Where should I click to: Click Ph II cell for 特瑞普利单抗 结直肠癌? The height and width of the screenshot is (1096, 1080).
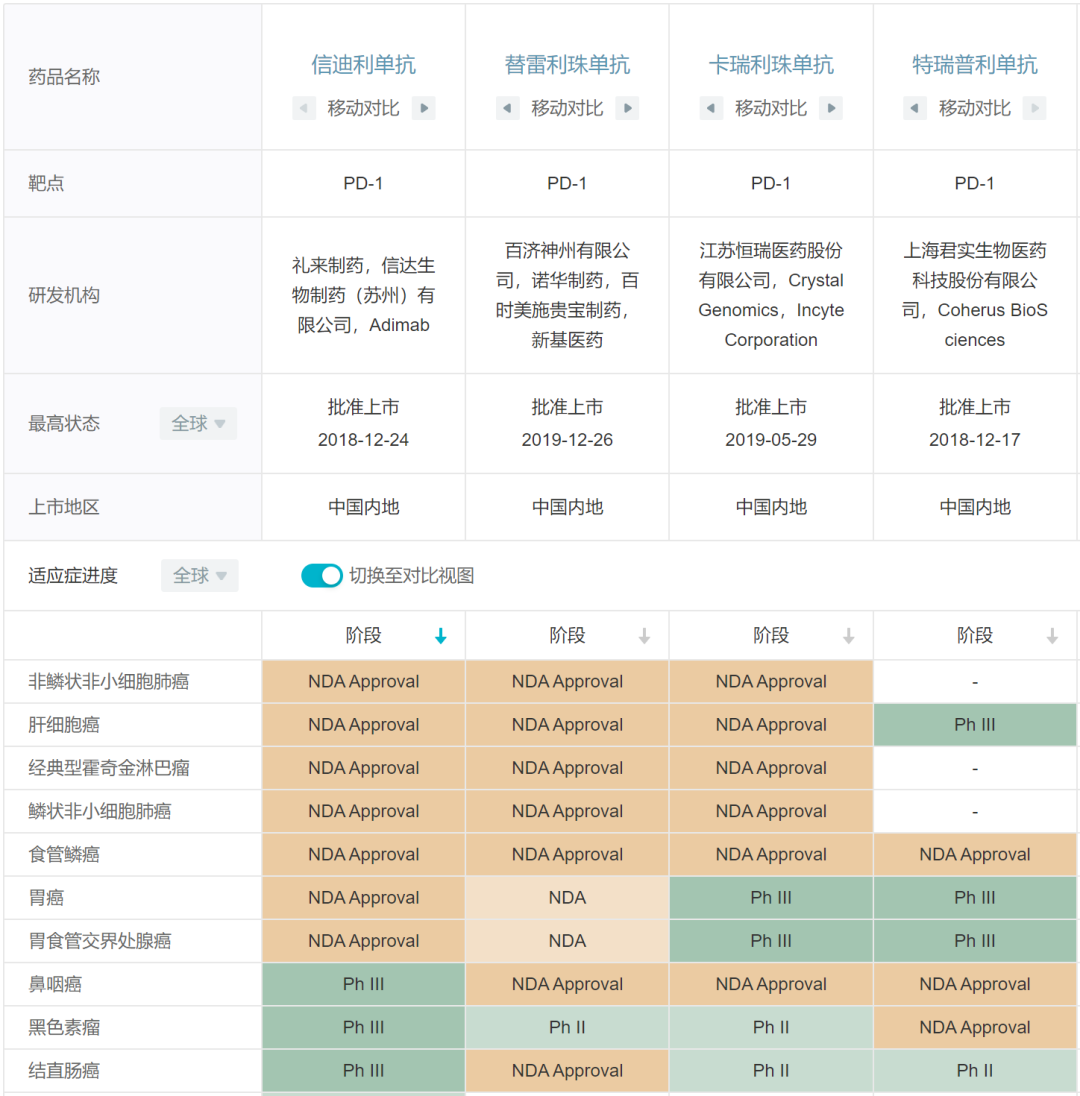click(x=974, y=1071)
